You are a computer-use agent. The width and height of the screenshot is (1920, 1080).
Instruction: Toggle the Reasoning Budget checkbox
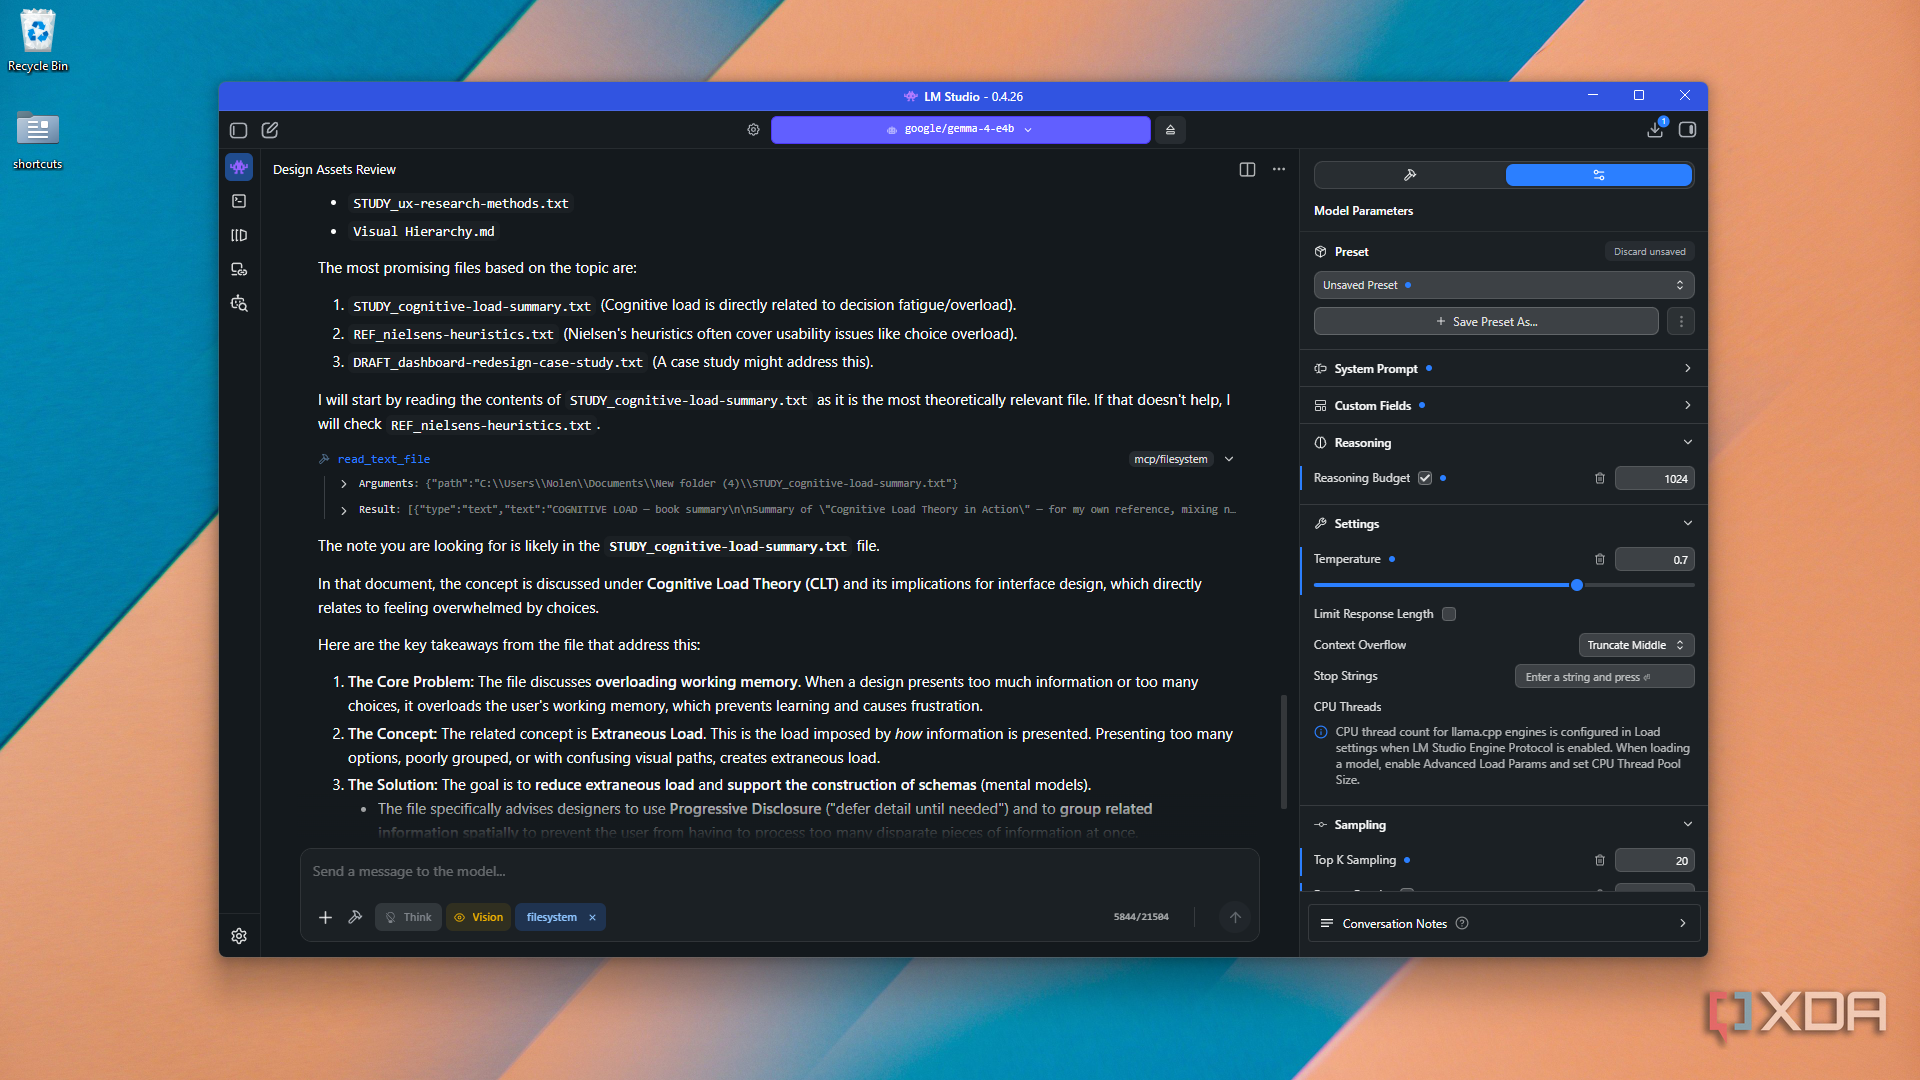[1425, 478]
